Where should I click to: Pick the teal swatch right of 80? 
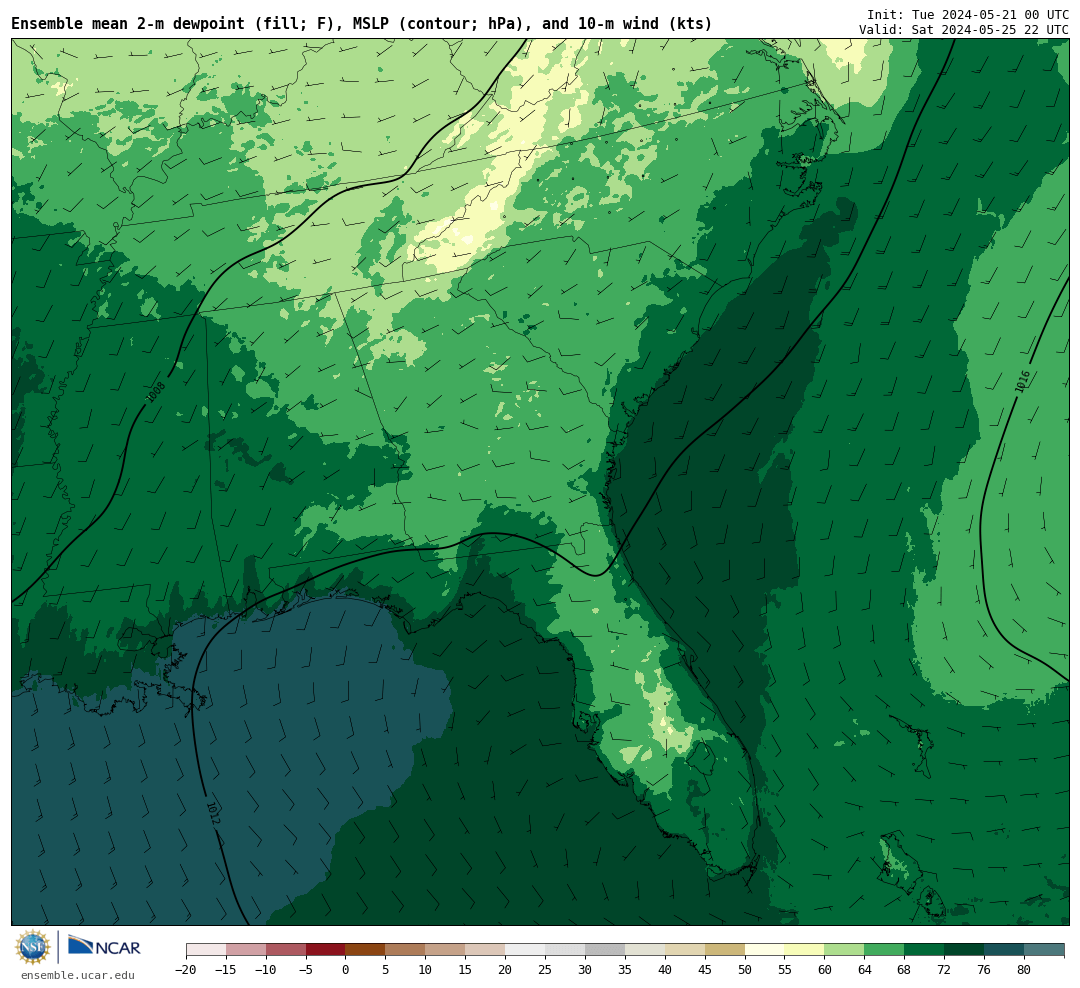1044,950
